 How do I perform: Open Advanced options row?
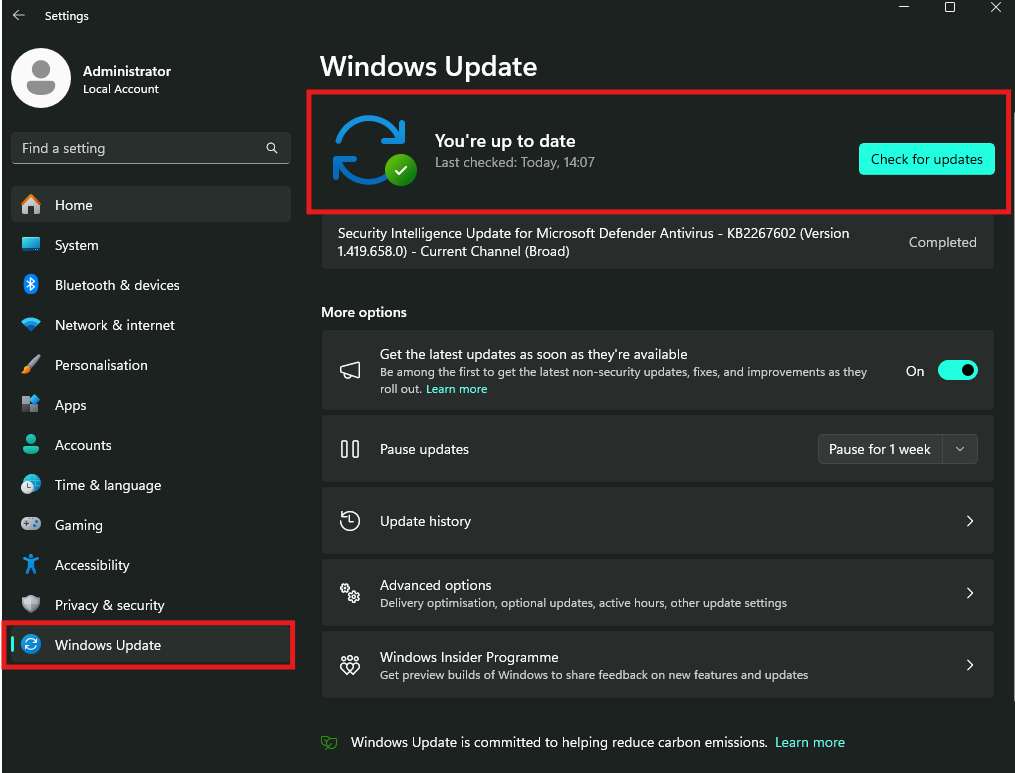(658, 593)
